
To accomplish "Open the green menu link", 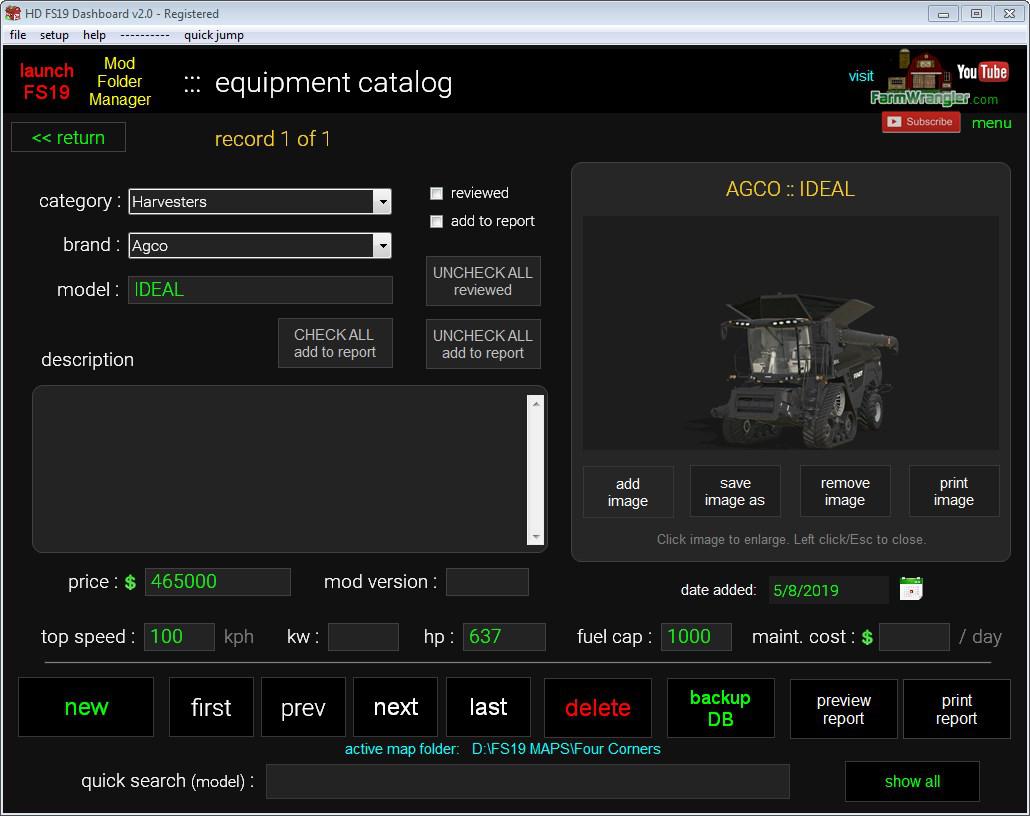I will (x=991, y=123).
